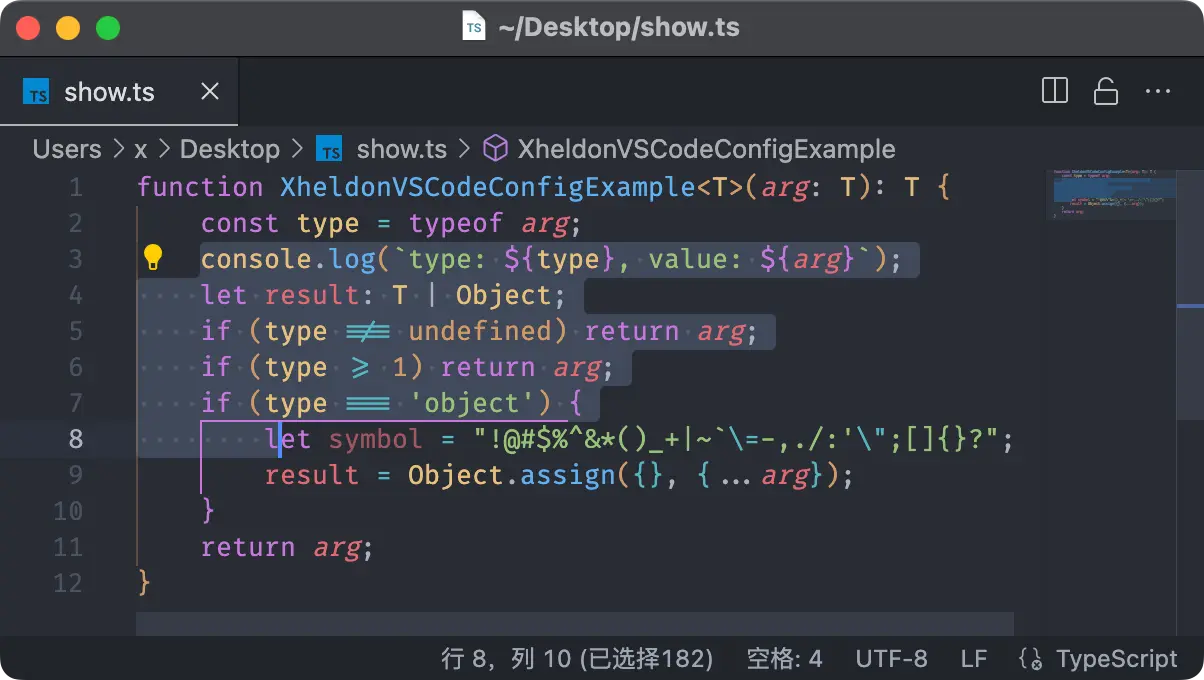This screenshot has width=1204, height=680.
Task: Select the show.ts editor tab
Action: (x=119, y=92)
